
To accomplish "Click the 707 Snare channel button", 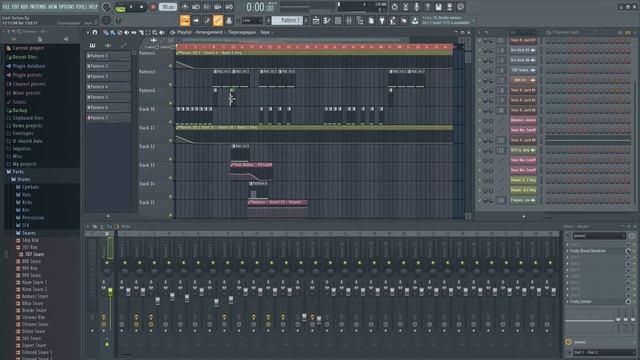I will tap(523, 70).
